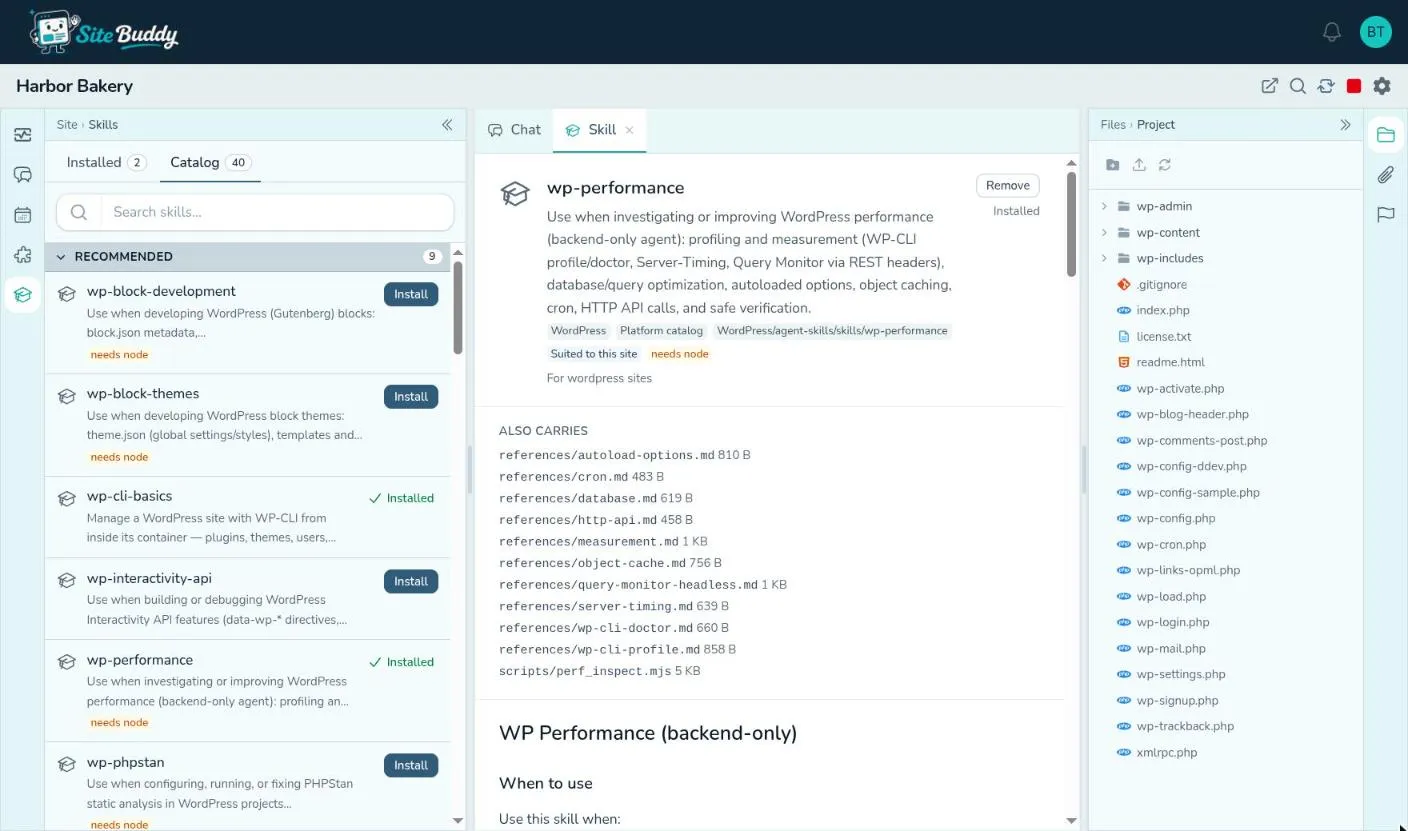The height and width of the screenshot is (831, 1408).
Task: Open site settings gear
Action: click(1382, 86)
